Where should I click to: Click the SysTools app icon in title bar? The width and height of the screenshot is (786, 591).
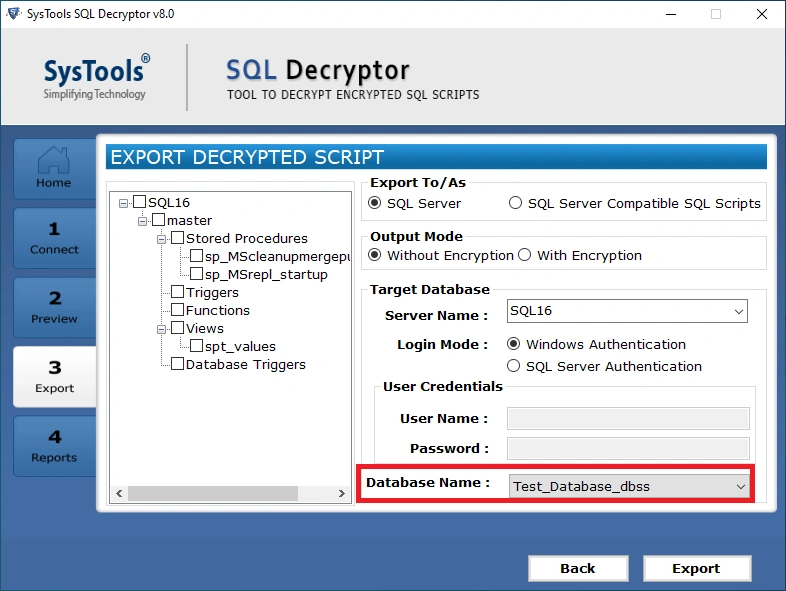(14, 14)
